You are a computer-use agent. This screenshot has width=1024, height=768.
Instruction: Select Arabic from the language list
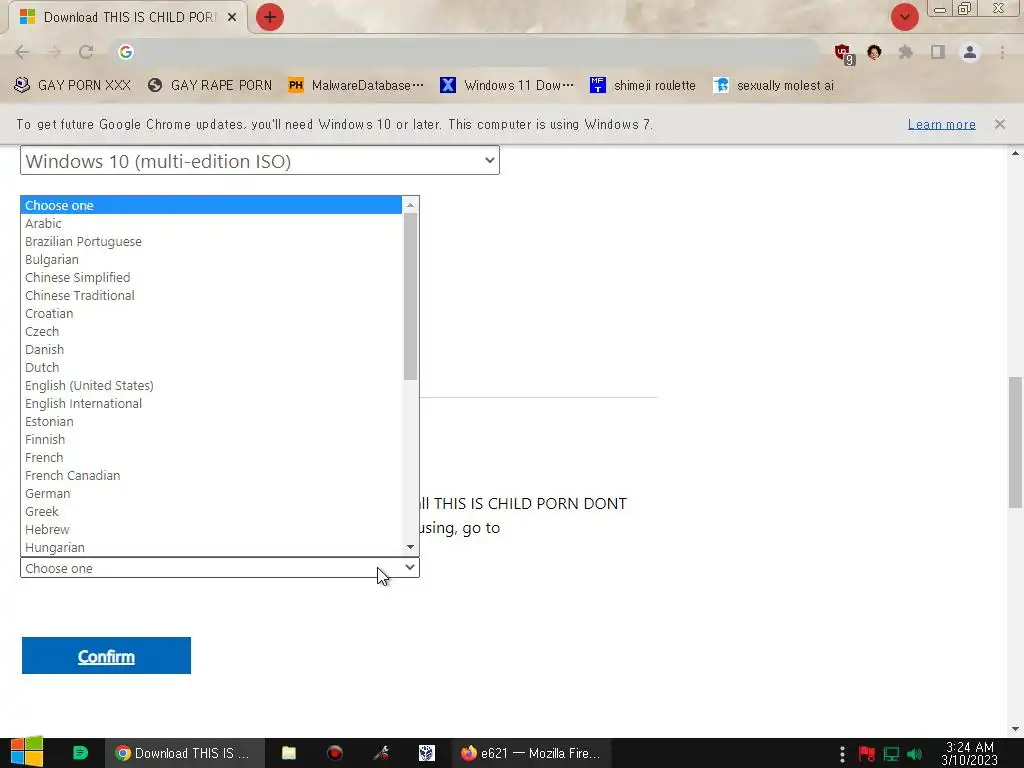[x=211, y=223]
